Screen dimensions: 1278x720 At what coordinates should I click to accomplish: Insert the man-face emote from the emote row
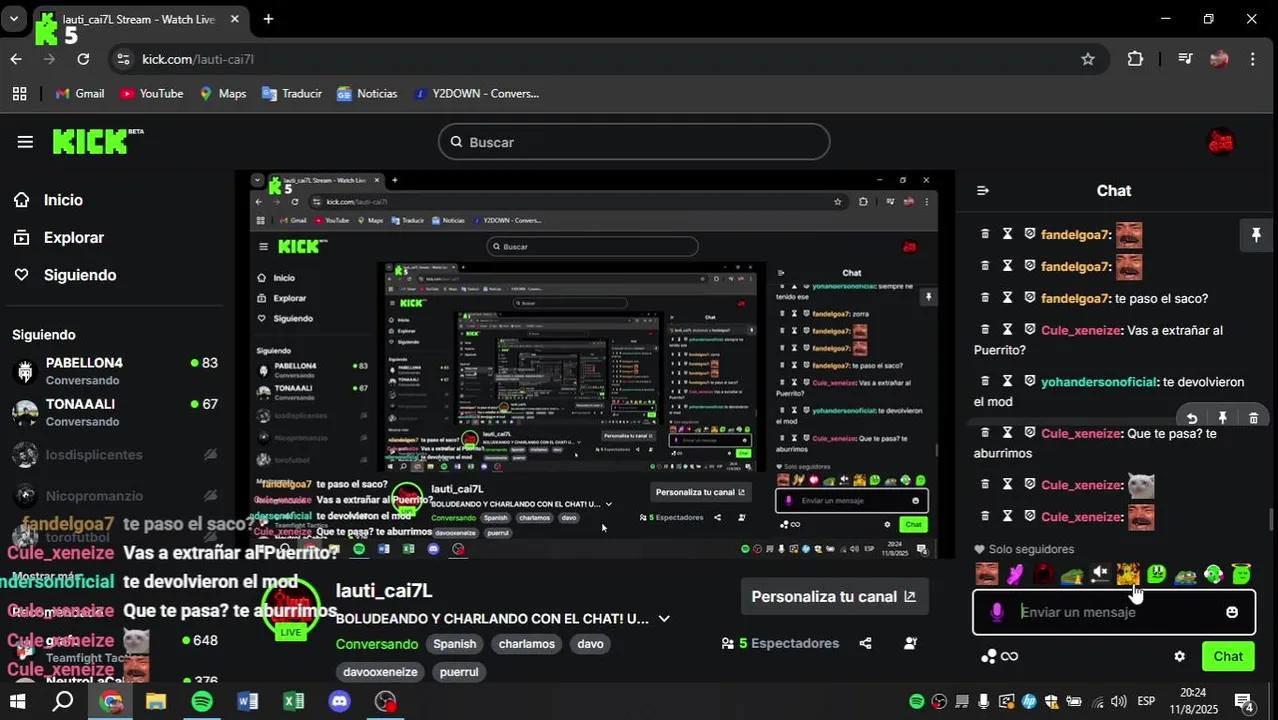coord(987,574)
